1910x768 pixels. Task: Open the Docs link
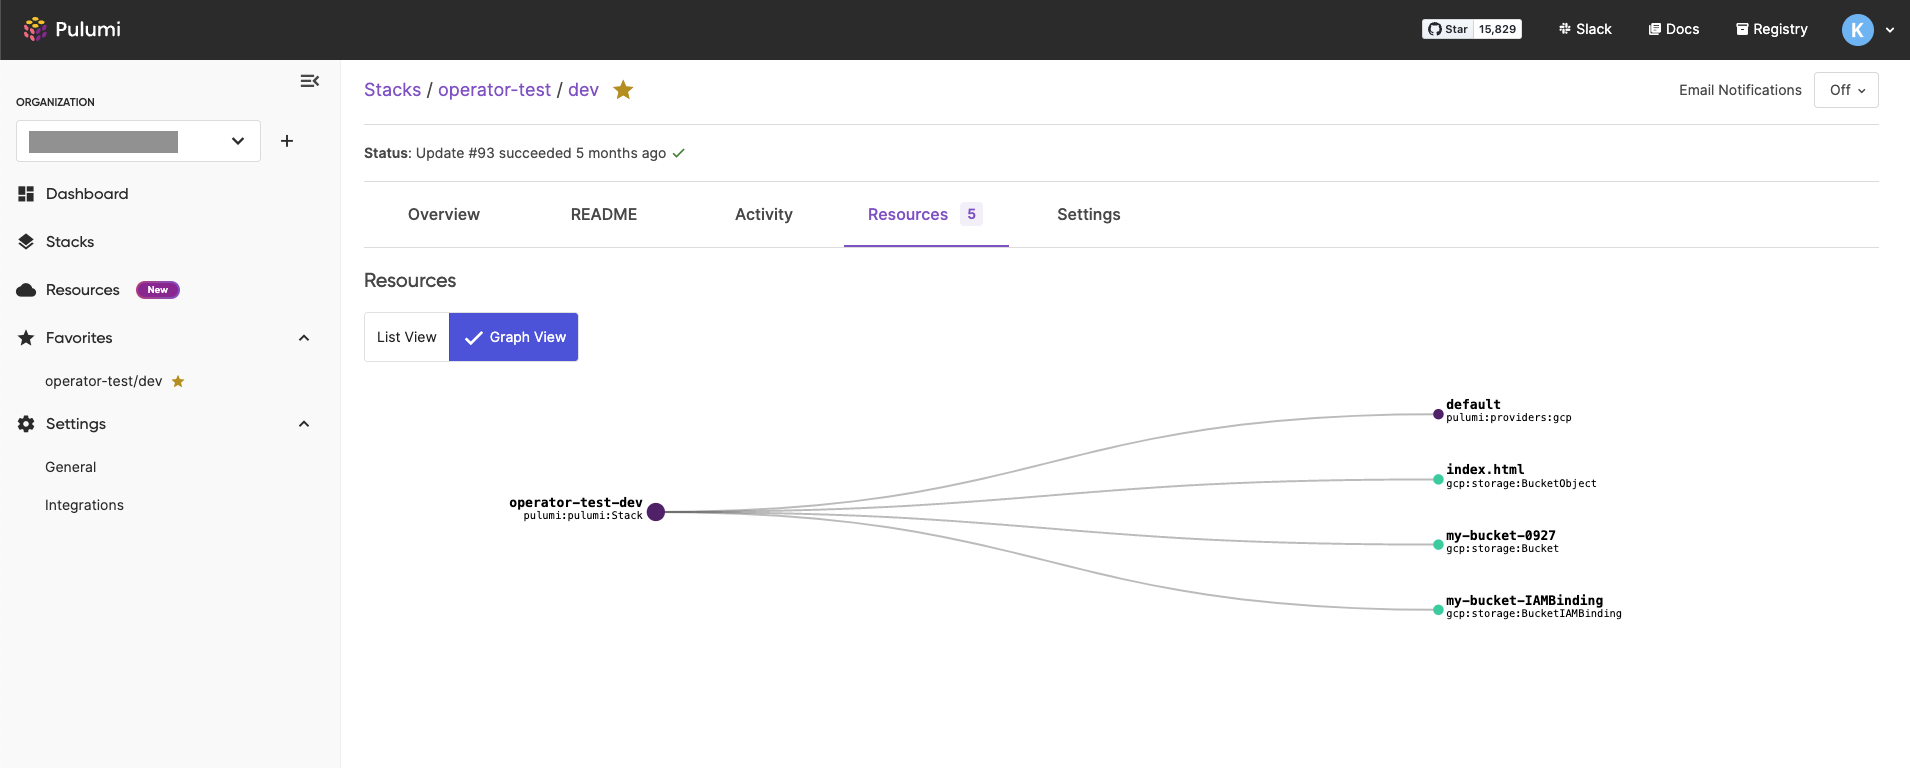click(1674, 29)
